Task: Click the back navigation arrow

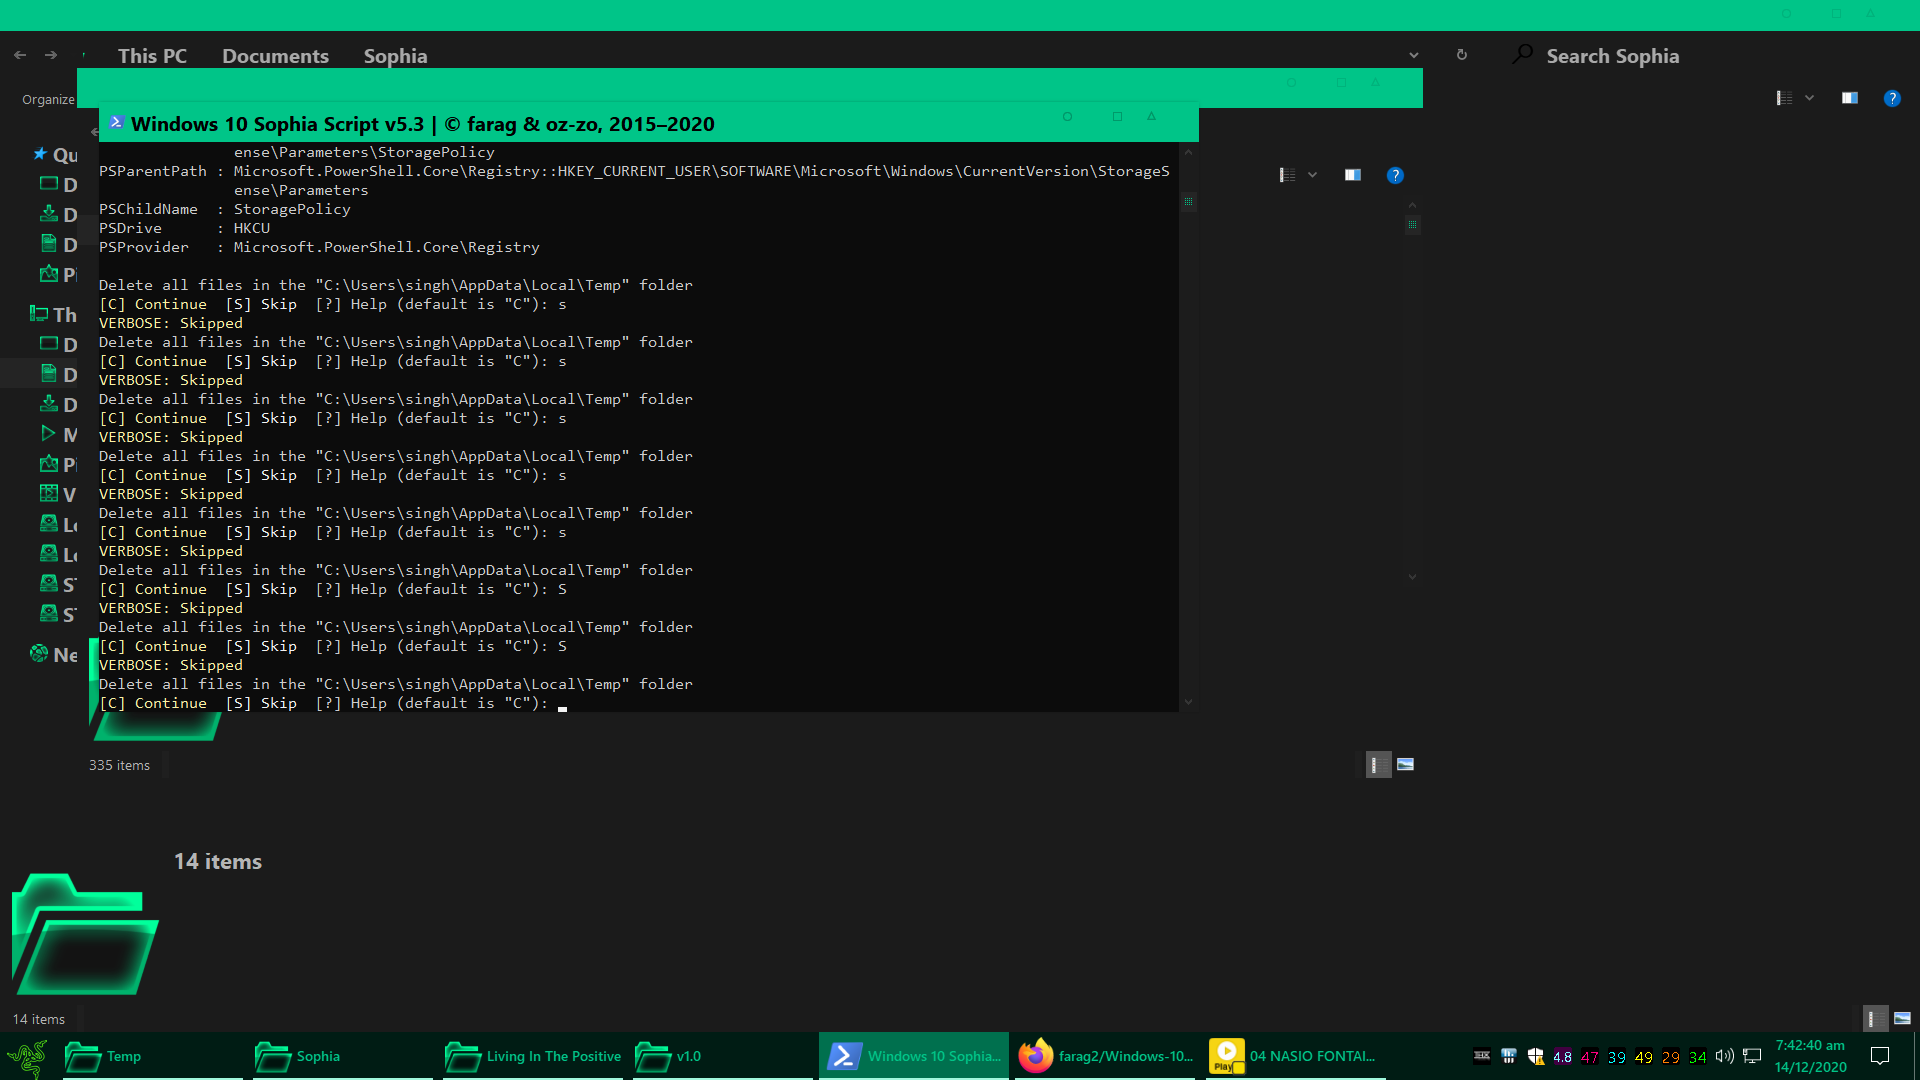Action: (x=20, y=55)
